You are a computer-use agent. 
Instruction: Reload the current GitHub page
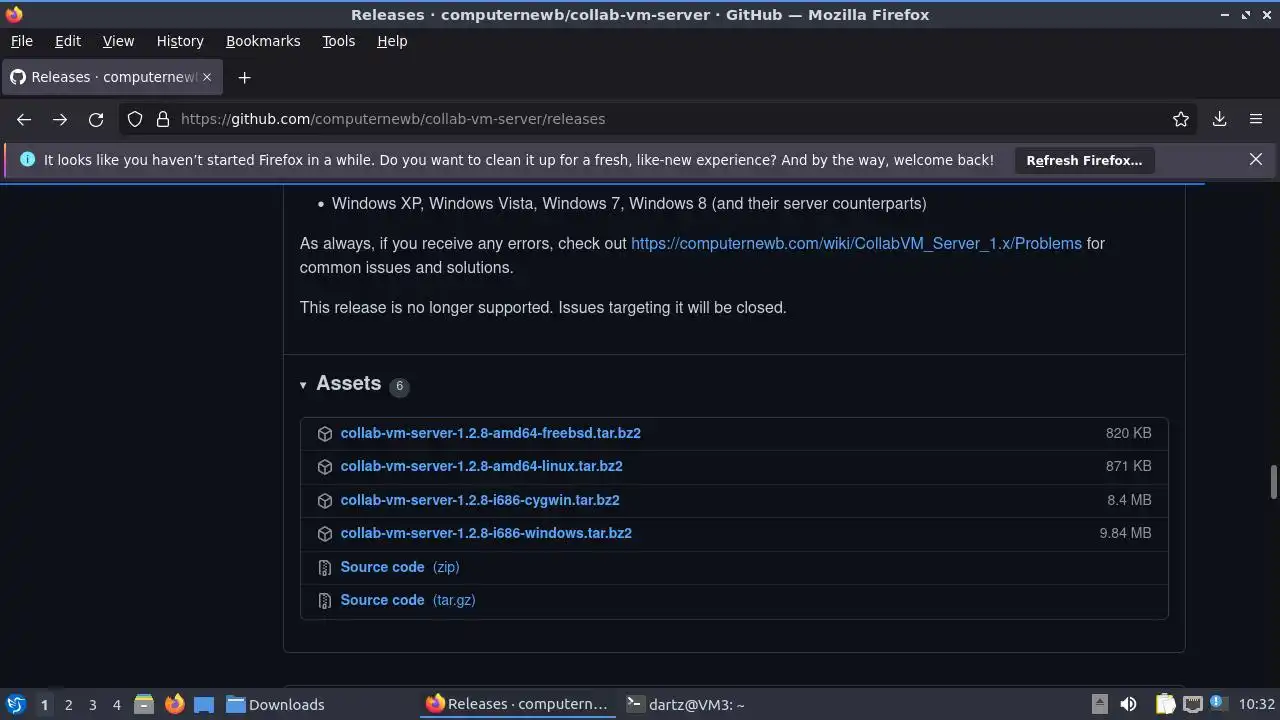coord(96,119)
